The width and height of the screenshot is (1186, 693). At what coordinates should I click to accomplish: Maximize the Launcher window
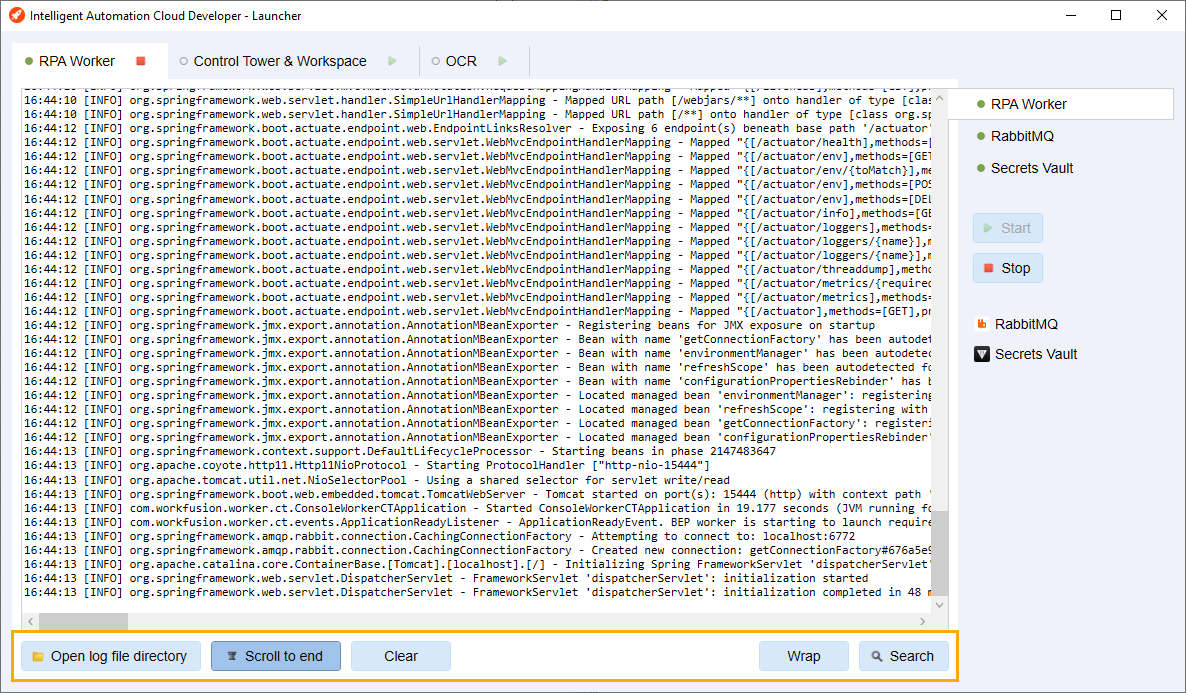(x=1116, y=15)
